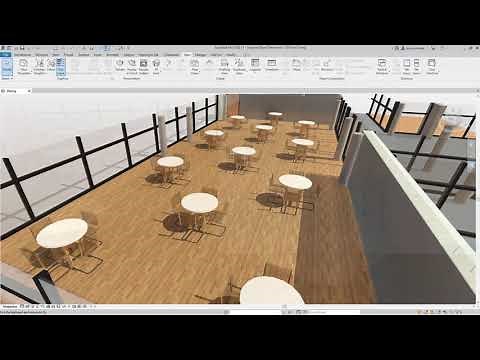Viewport: 480px width, 360px height.
Task: Open the User Interface dropdown
Action: coord(432,66)
